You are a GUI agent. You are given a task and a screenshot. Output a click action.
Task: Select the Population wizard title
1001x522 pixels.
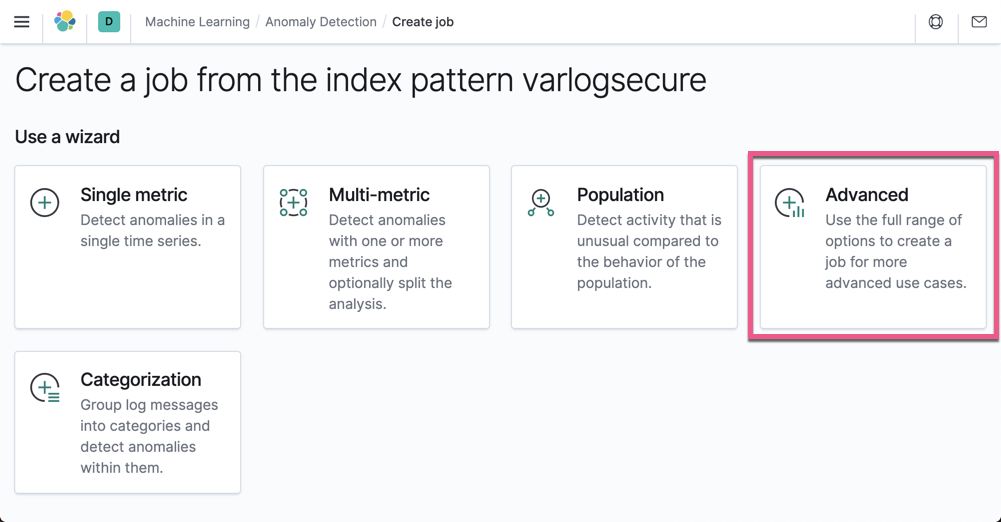pos(620,195)
